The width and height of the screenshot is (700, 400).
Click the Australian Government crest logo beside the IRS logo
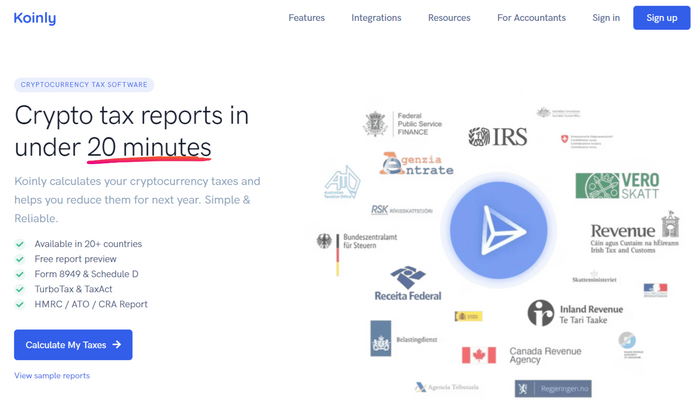tap(558, 112)
